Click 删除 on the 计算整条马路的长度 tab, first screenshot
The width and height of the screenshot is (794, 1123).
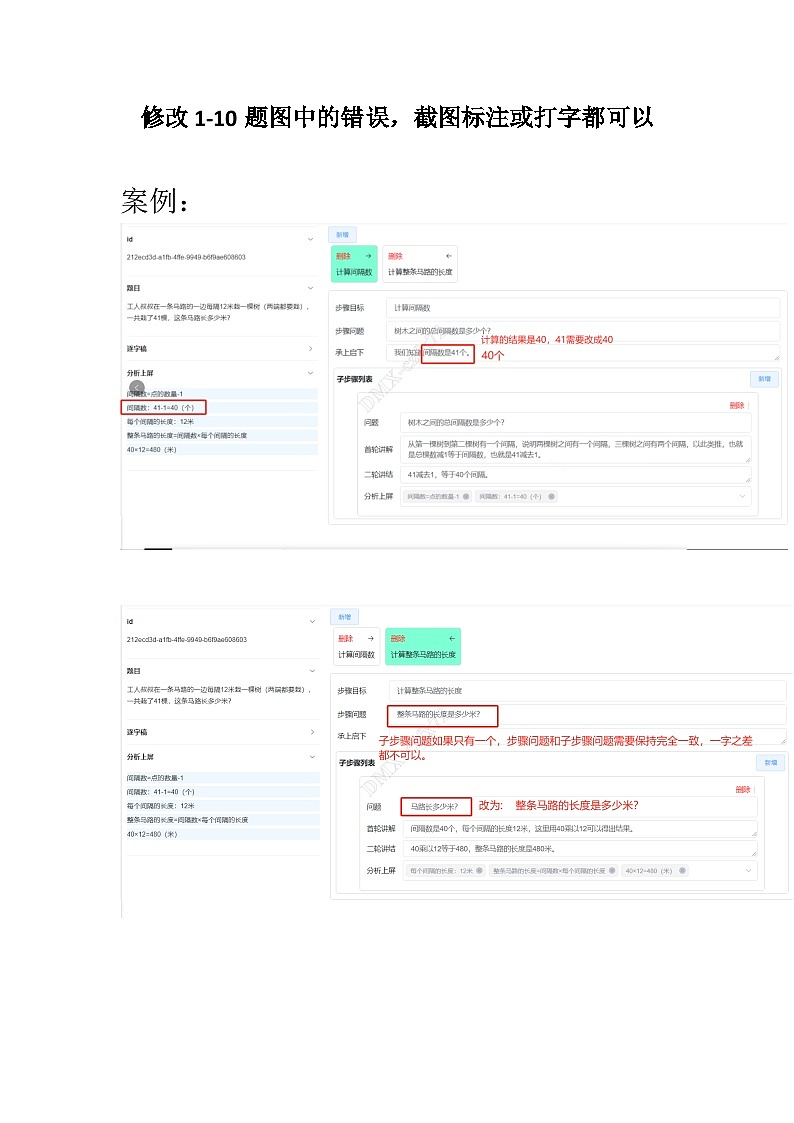[395, 256]
